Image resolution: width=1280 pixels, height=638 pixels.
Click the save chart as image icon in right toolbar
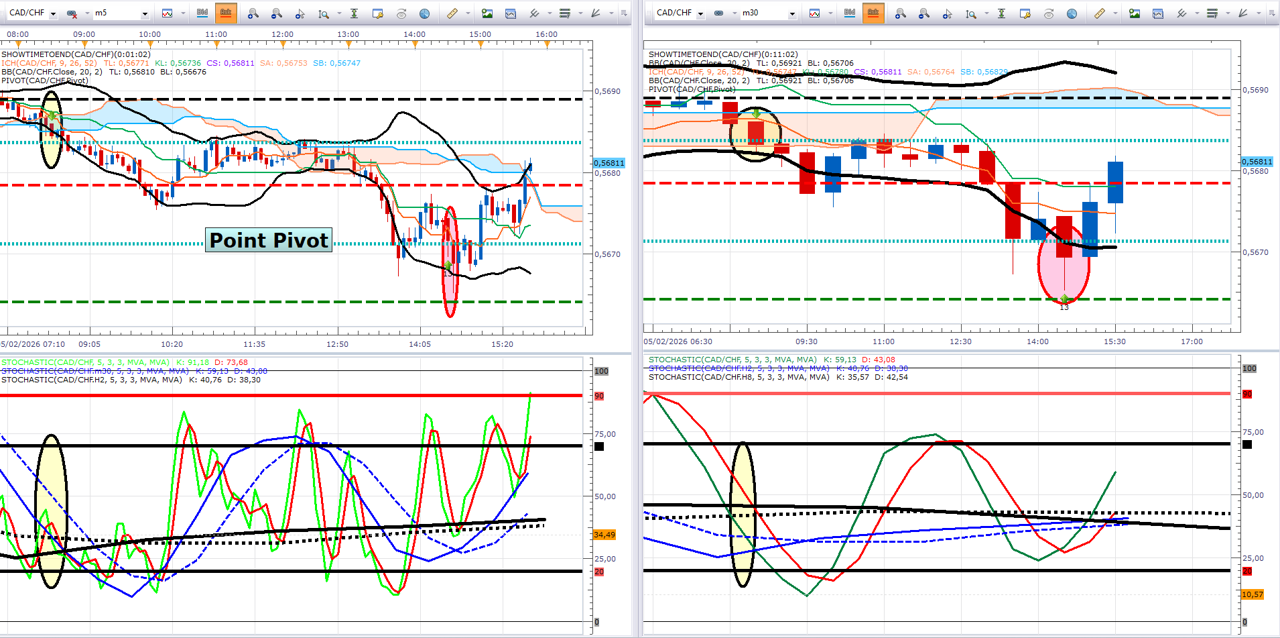click(1134, 14)
